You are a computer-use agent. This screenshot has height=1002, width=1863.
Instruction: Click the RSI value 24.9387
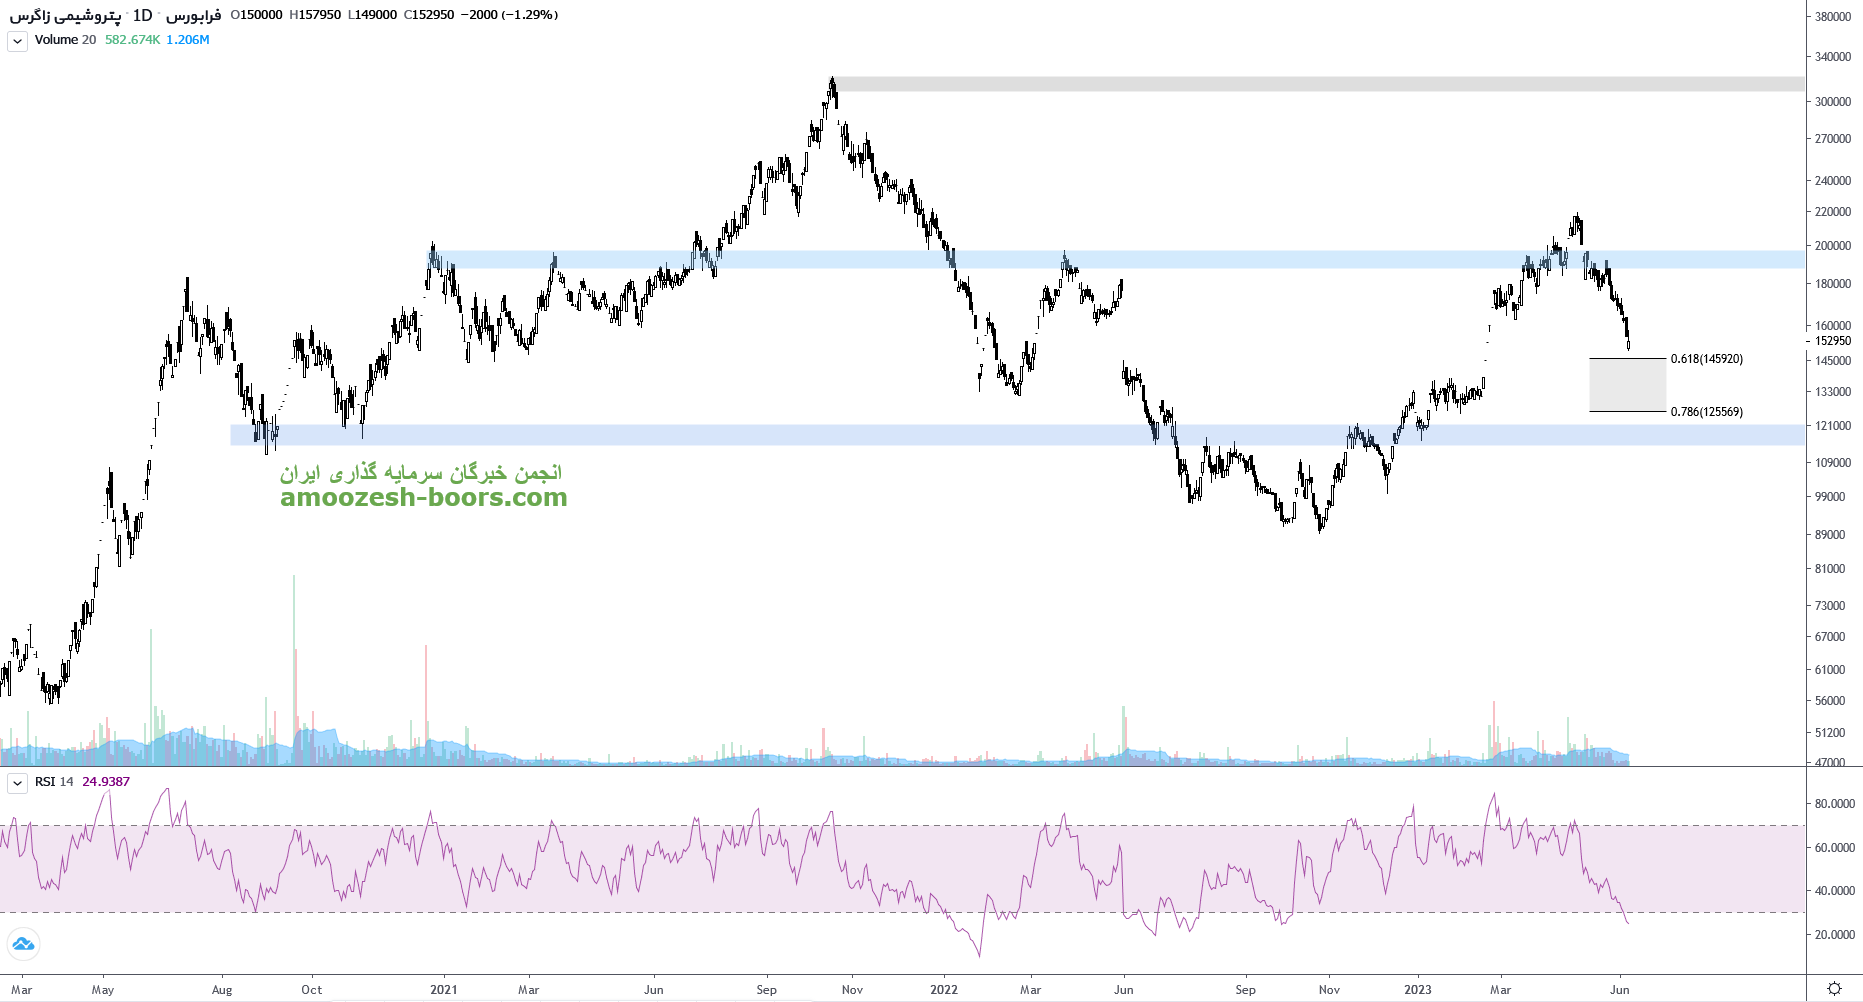pos(106,782)
